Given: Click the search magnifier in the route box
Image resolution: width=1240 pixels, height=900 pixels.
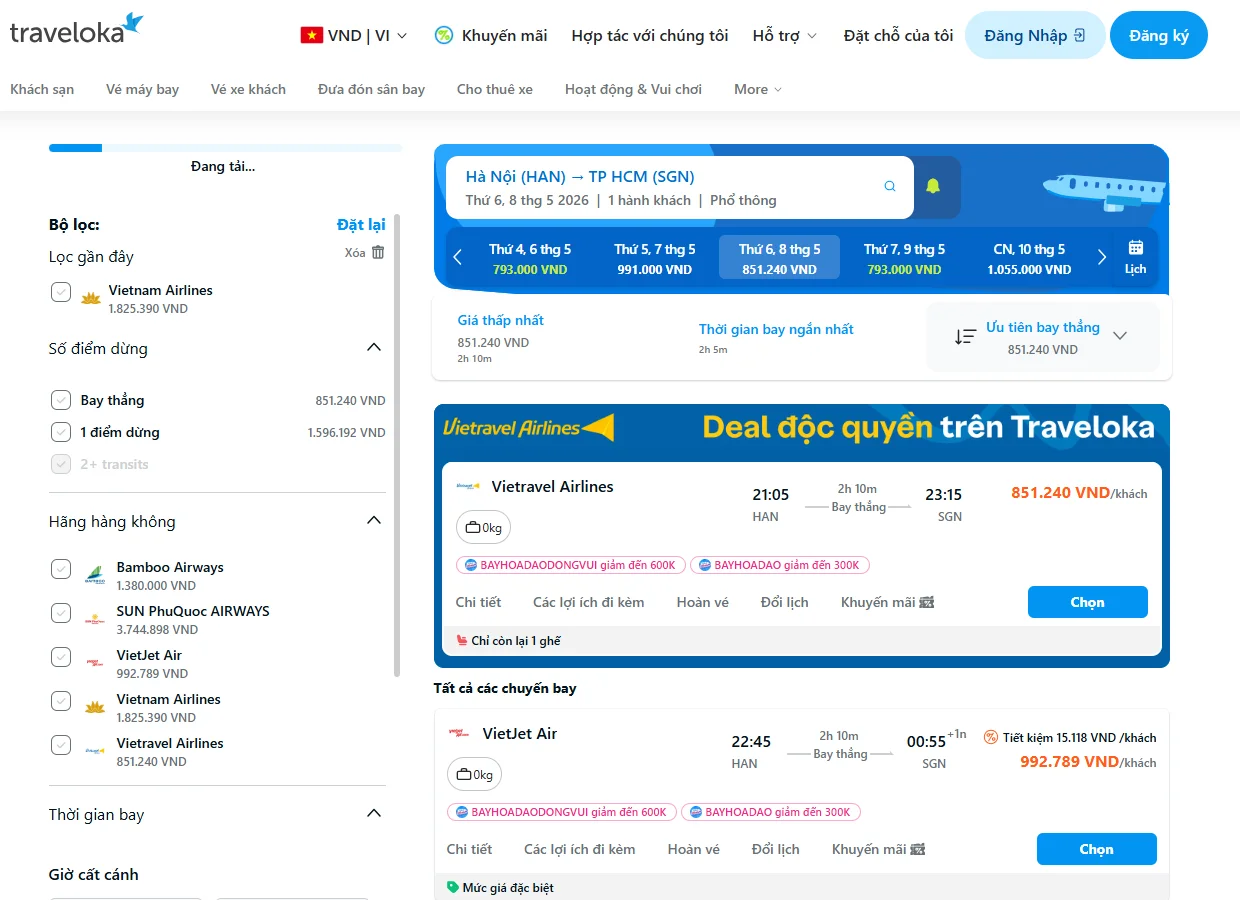Looking at the screenshot, I should (889, 186).
